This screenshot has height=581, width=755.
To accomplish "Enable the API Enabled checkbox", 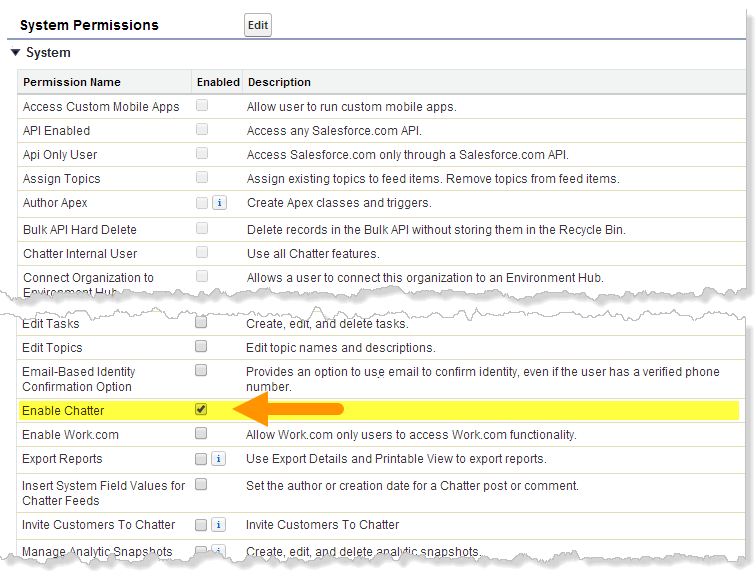I will tap(202, 130).
